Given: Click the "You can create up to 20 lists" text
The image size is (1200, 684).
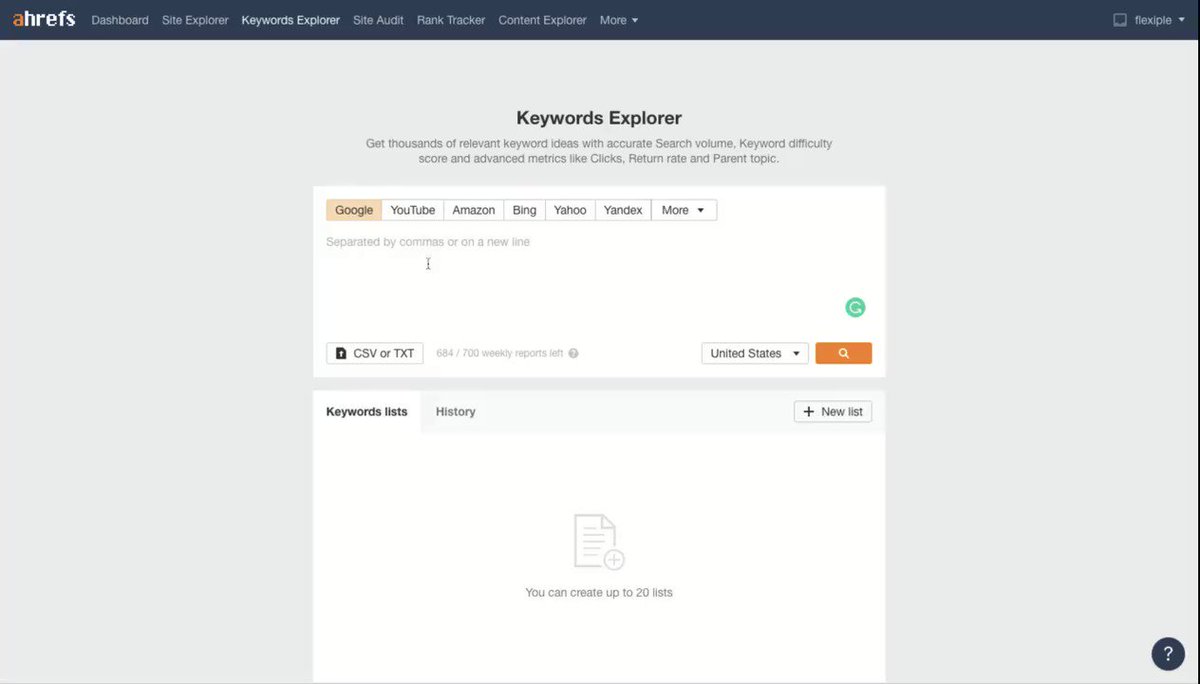Looking at the screenshot, I should point(599,592).
